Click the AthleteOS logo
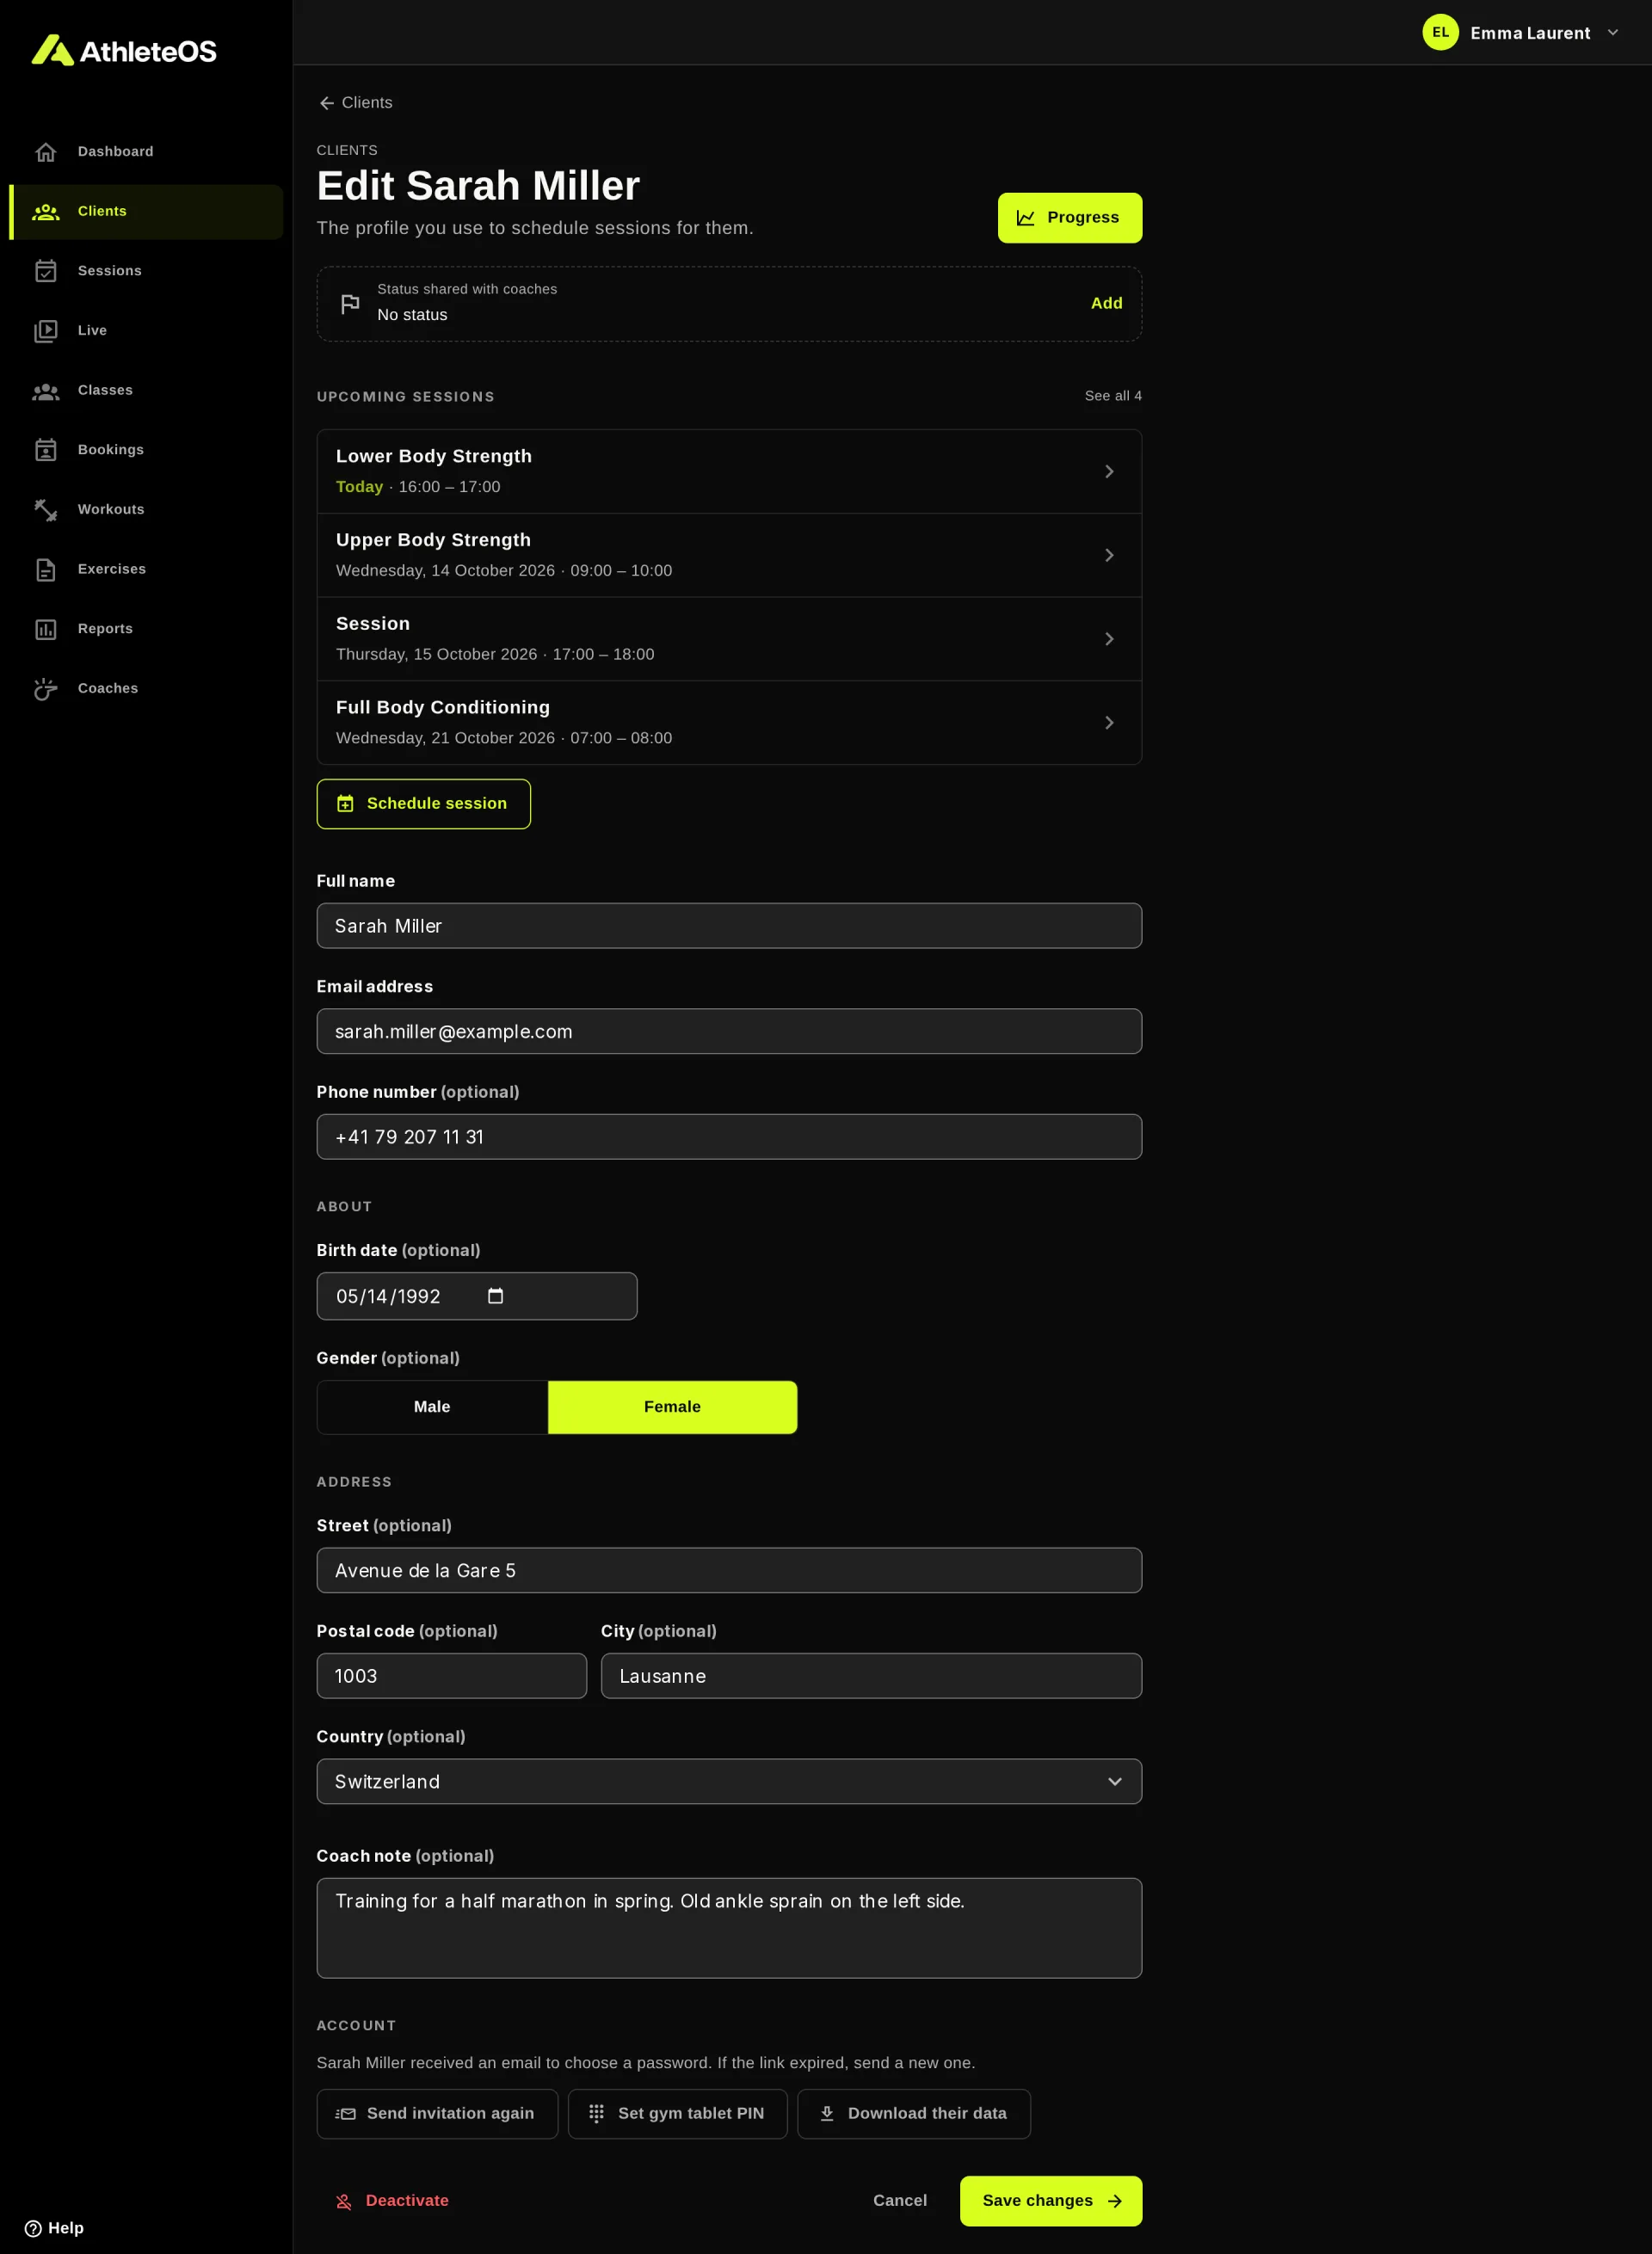This screenshot has height=2254, width=1652. pyautogui.click(x=124, y=50)
